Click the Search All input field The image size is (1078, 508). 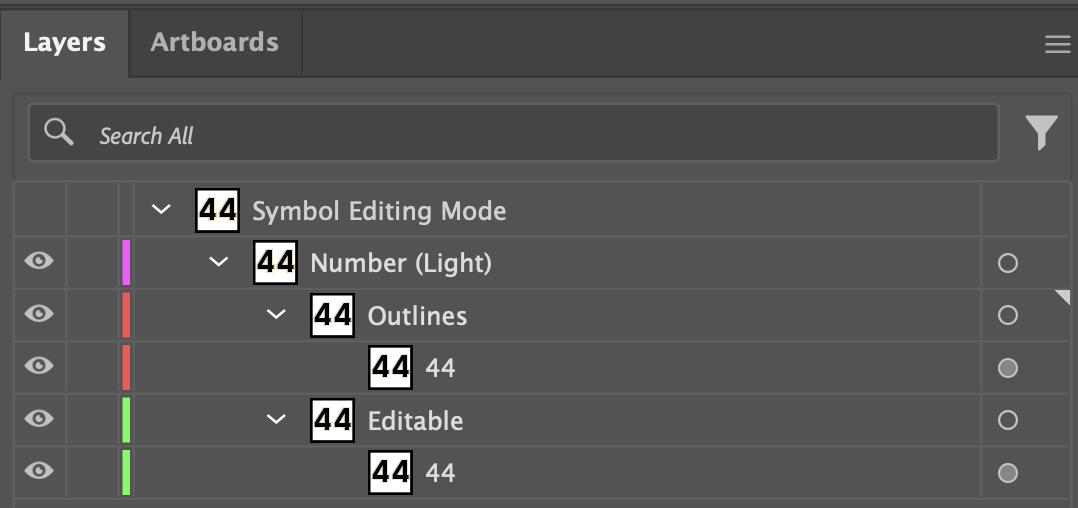tap(540, 135)
